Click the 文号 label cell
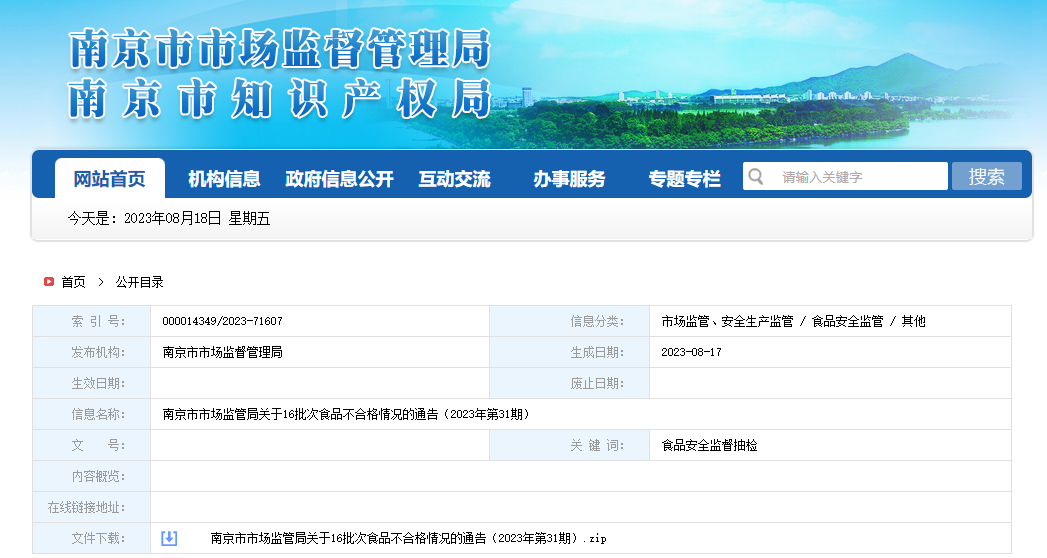 (91, 445)
